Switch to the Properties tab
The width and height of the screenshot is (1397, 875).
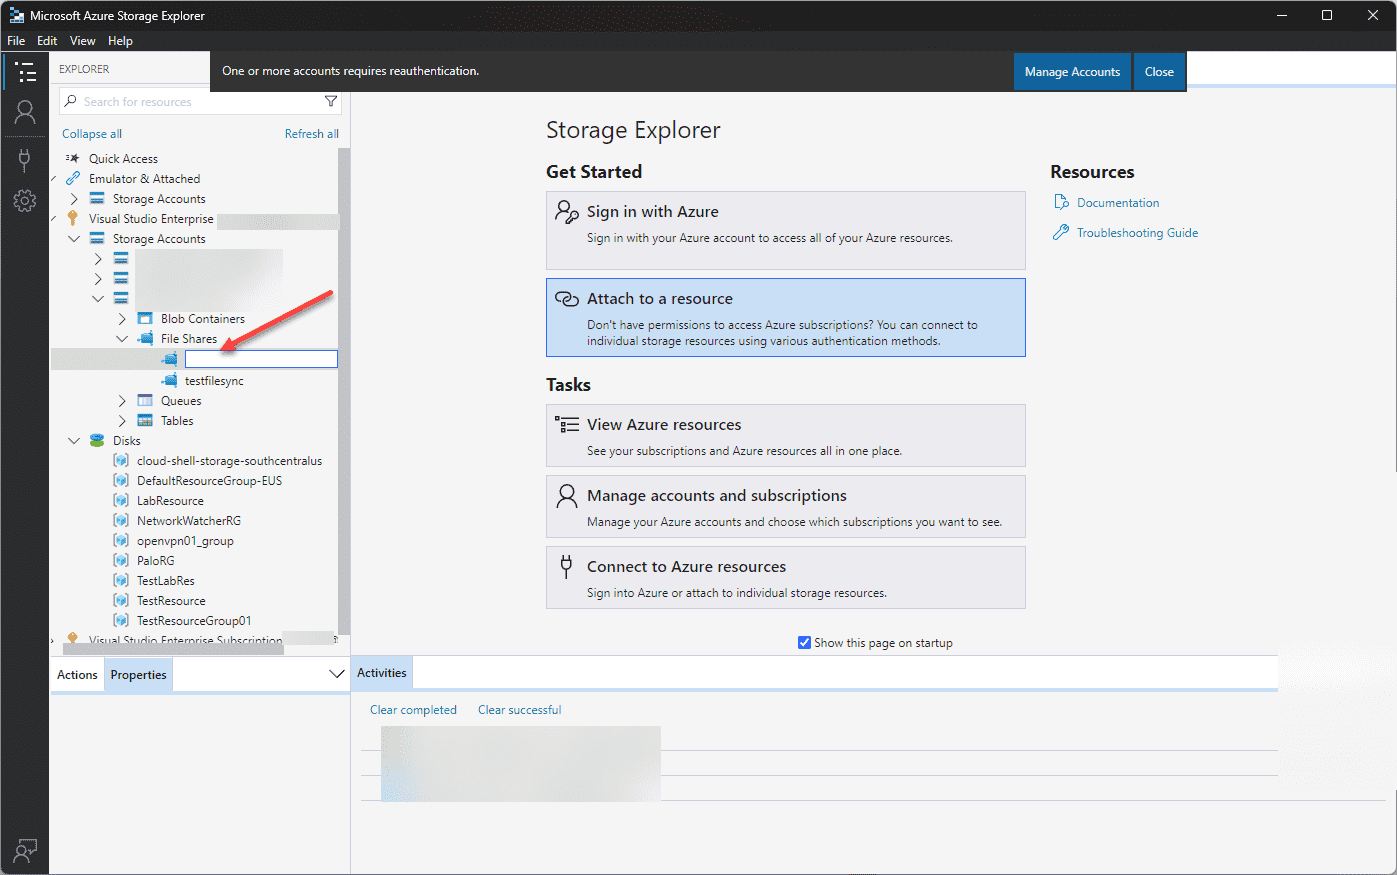[138, 675]
